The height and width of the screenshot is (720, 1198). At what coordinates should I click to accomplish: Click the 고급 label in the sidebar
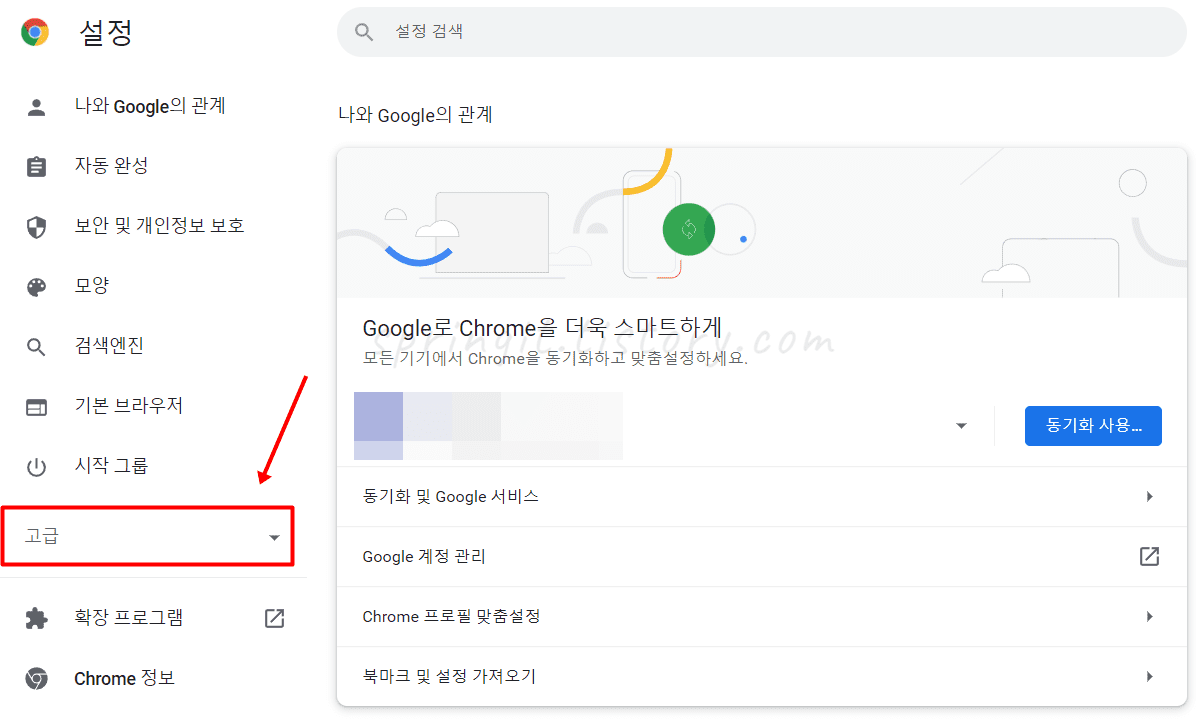click(41, 536)
